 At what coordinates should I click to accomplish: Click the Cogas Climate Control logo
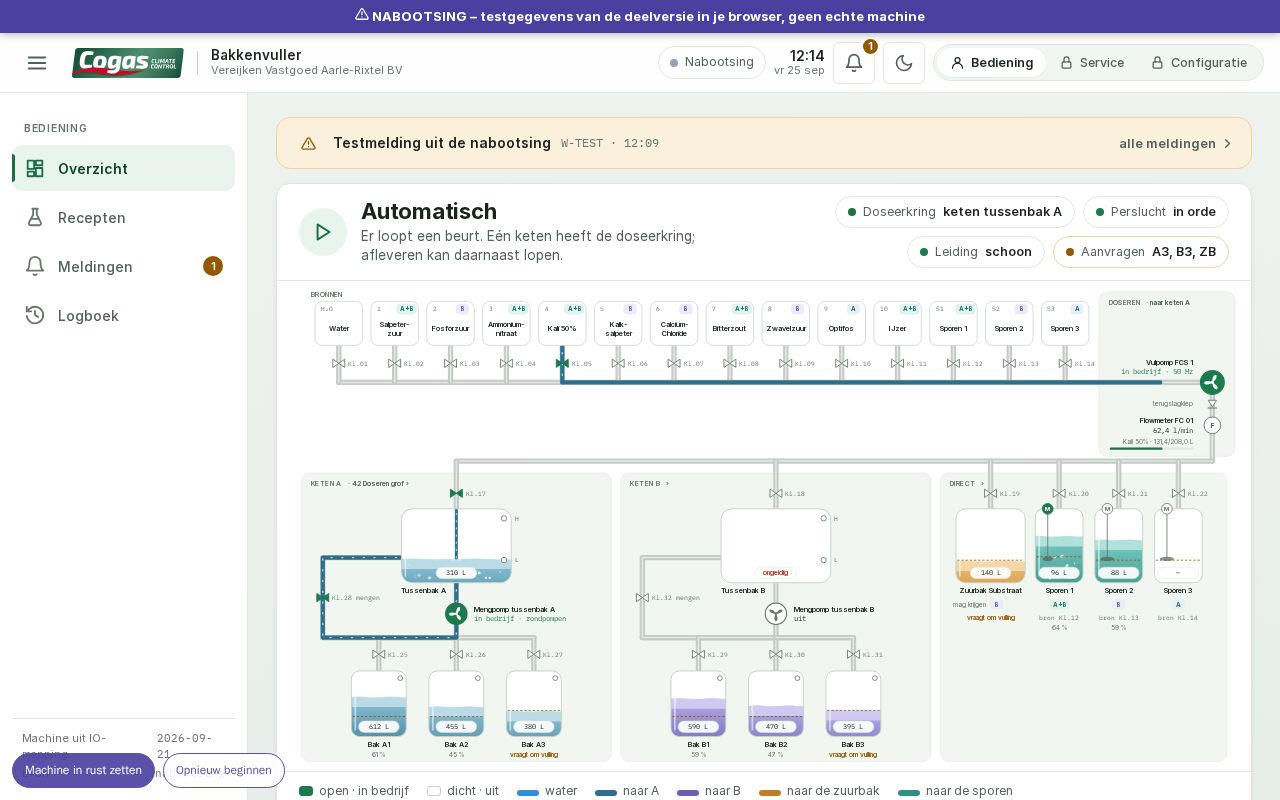[x=127, y=63]
